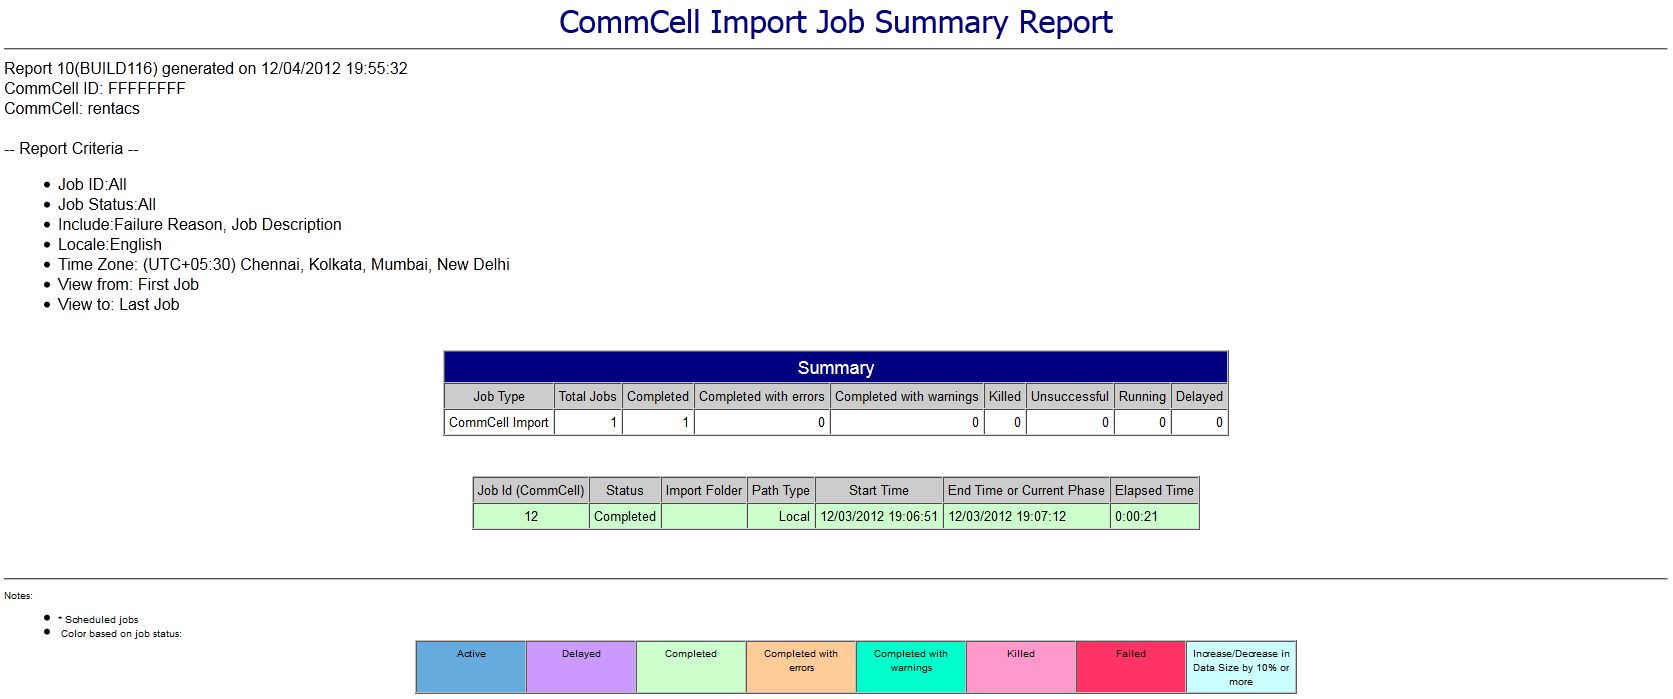Image resolution: width=1673 pixels, height=699 pixels.
Task: Click the Status column header
Action: (625, 490)
